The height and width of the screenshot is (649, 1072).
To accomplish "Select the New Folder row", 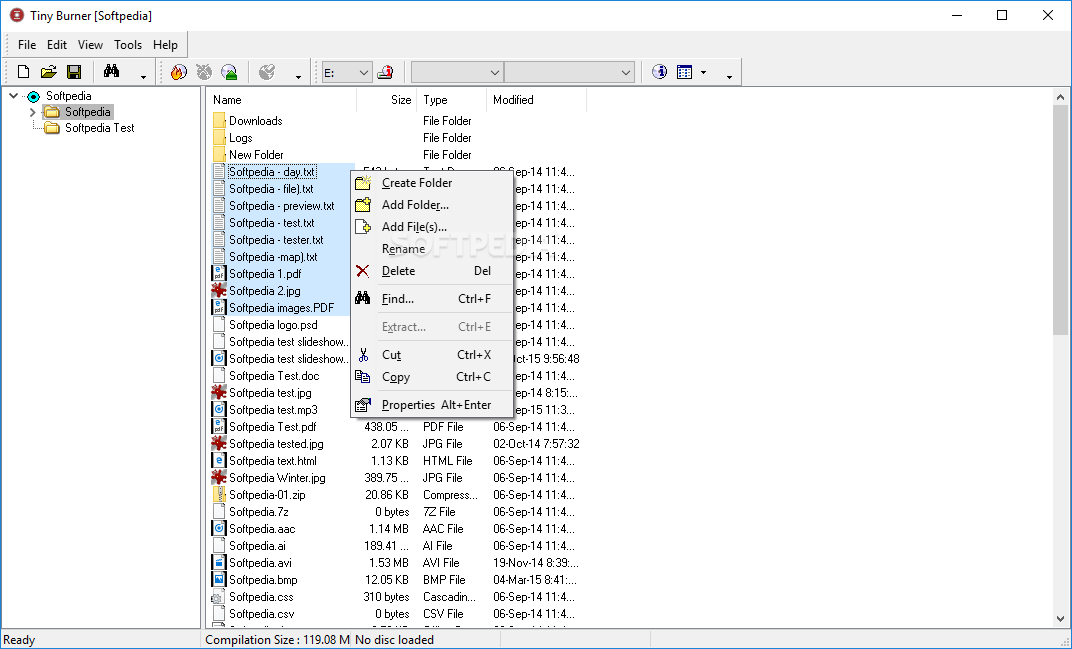I will click(x=256, y=155).
